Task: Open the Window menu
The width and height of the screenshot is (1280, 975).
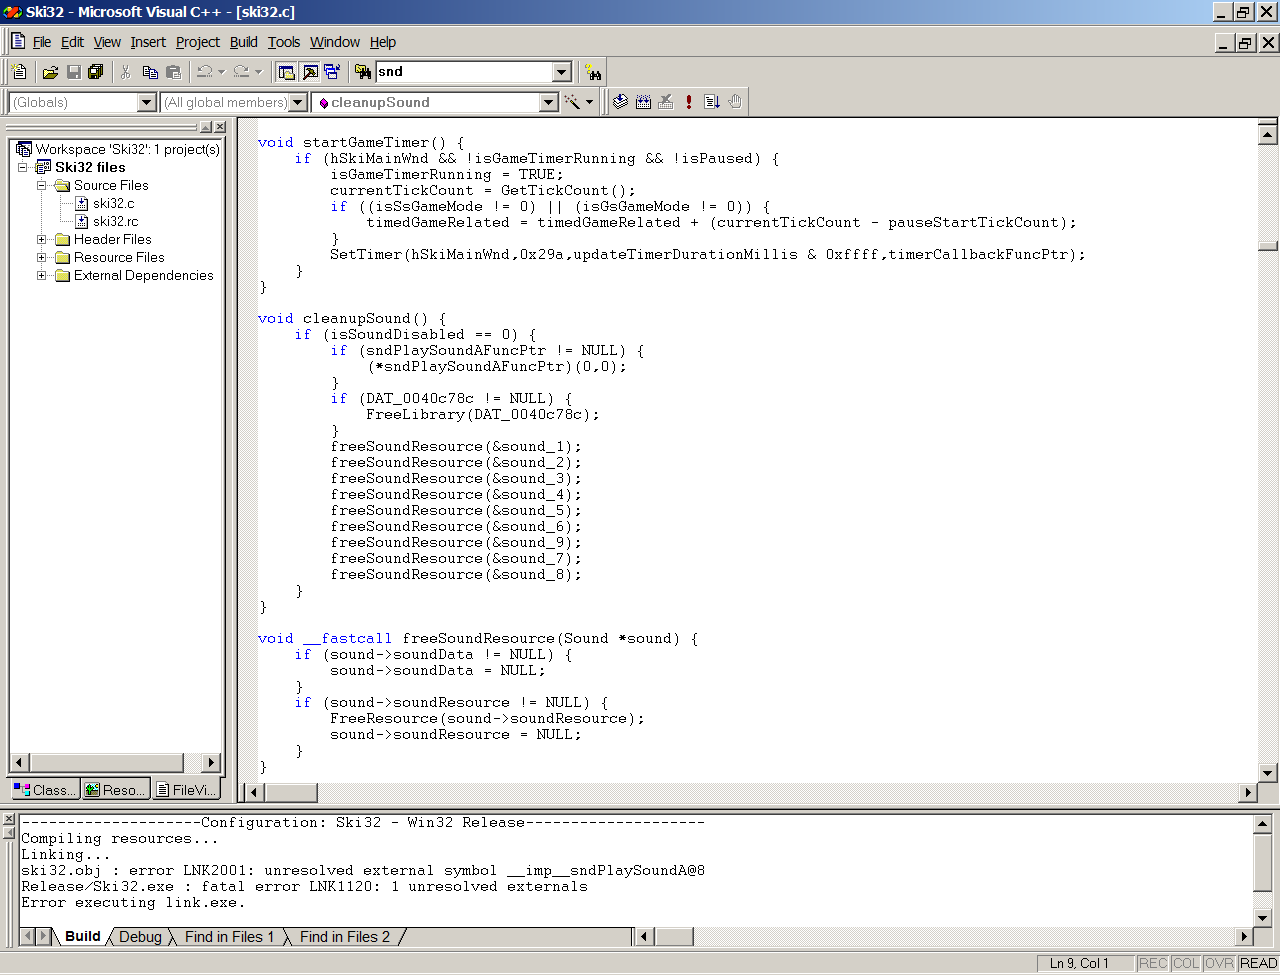Action: pyautogui.click(x=335, y=42)
